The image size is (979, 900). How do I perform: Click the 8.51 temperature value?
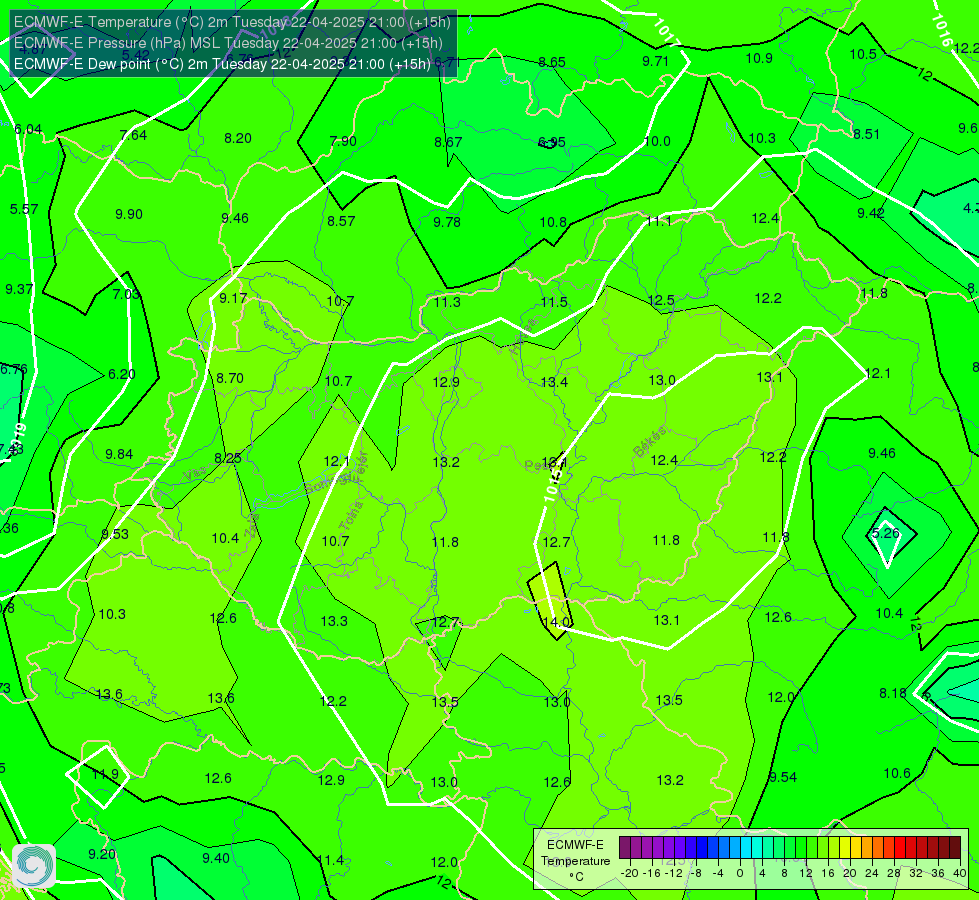866,134
